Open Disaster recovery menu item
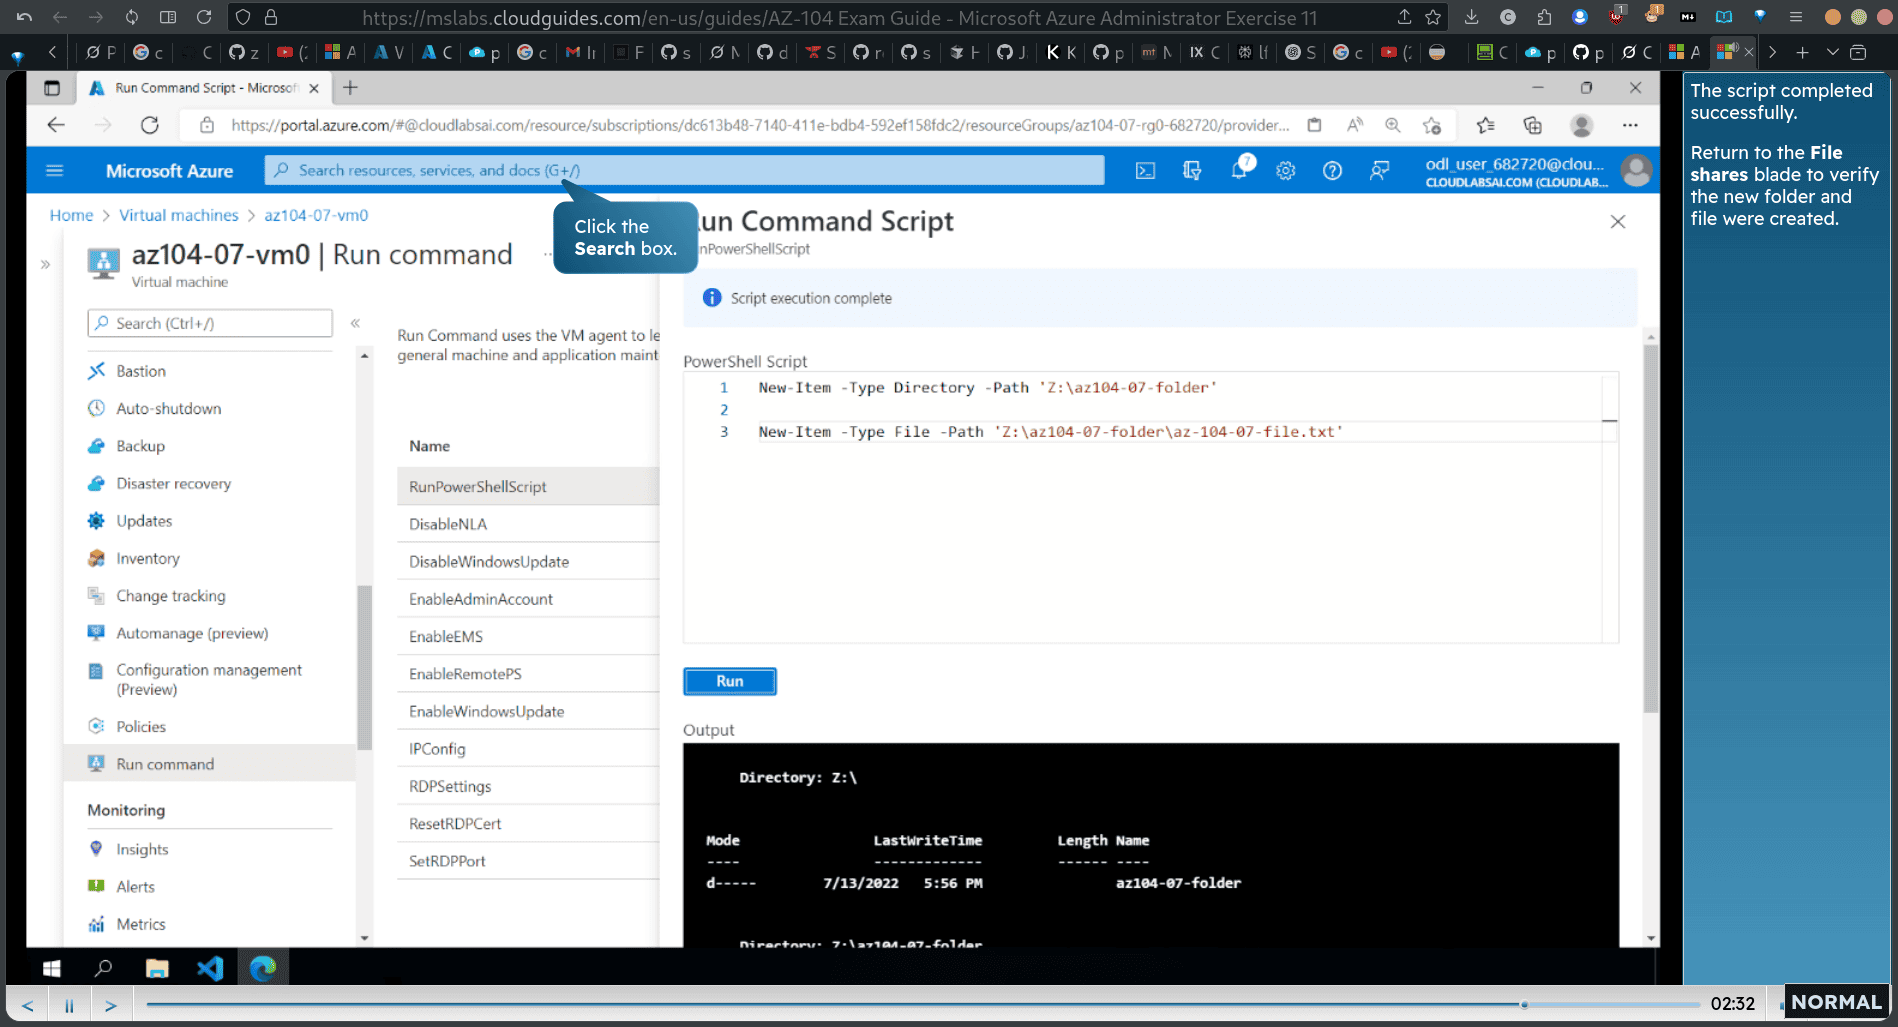 [173, 483]
